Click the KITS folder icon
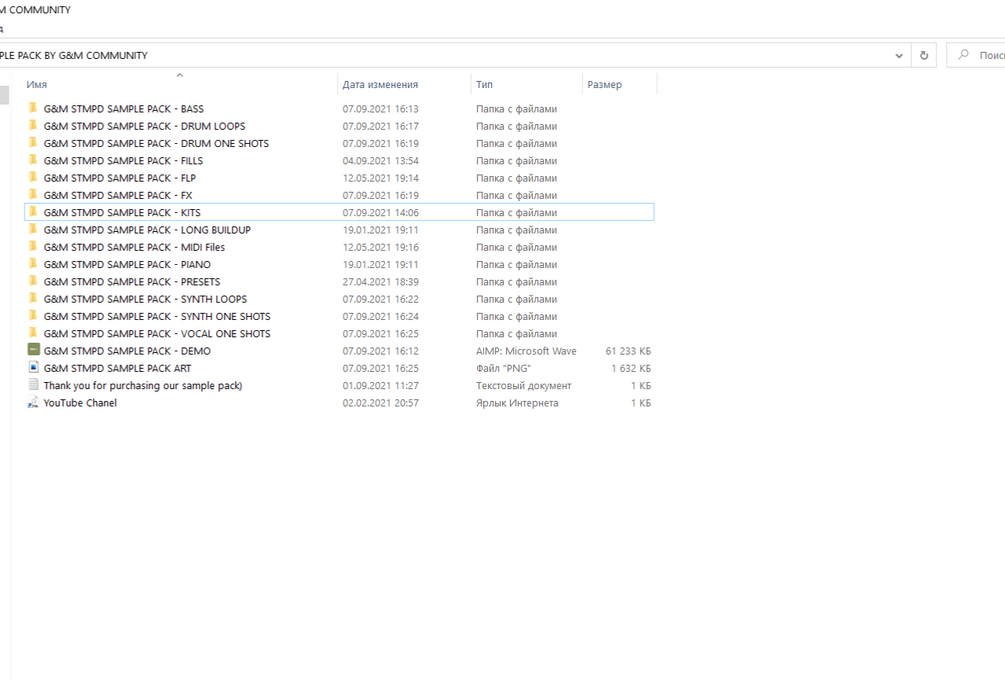This screenshot has height=680, width=1005. 33,212
